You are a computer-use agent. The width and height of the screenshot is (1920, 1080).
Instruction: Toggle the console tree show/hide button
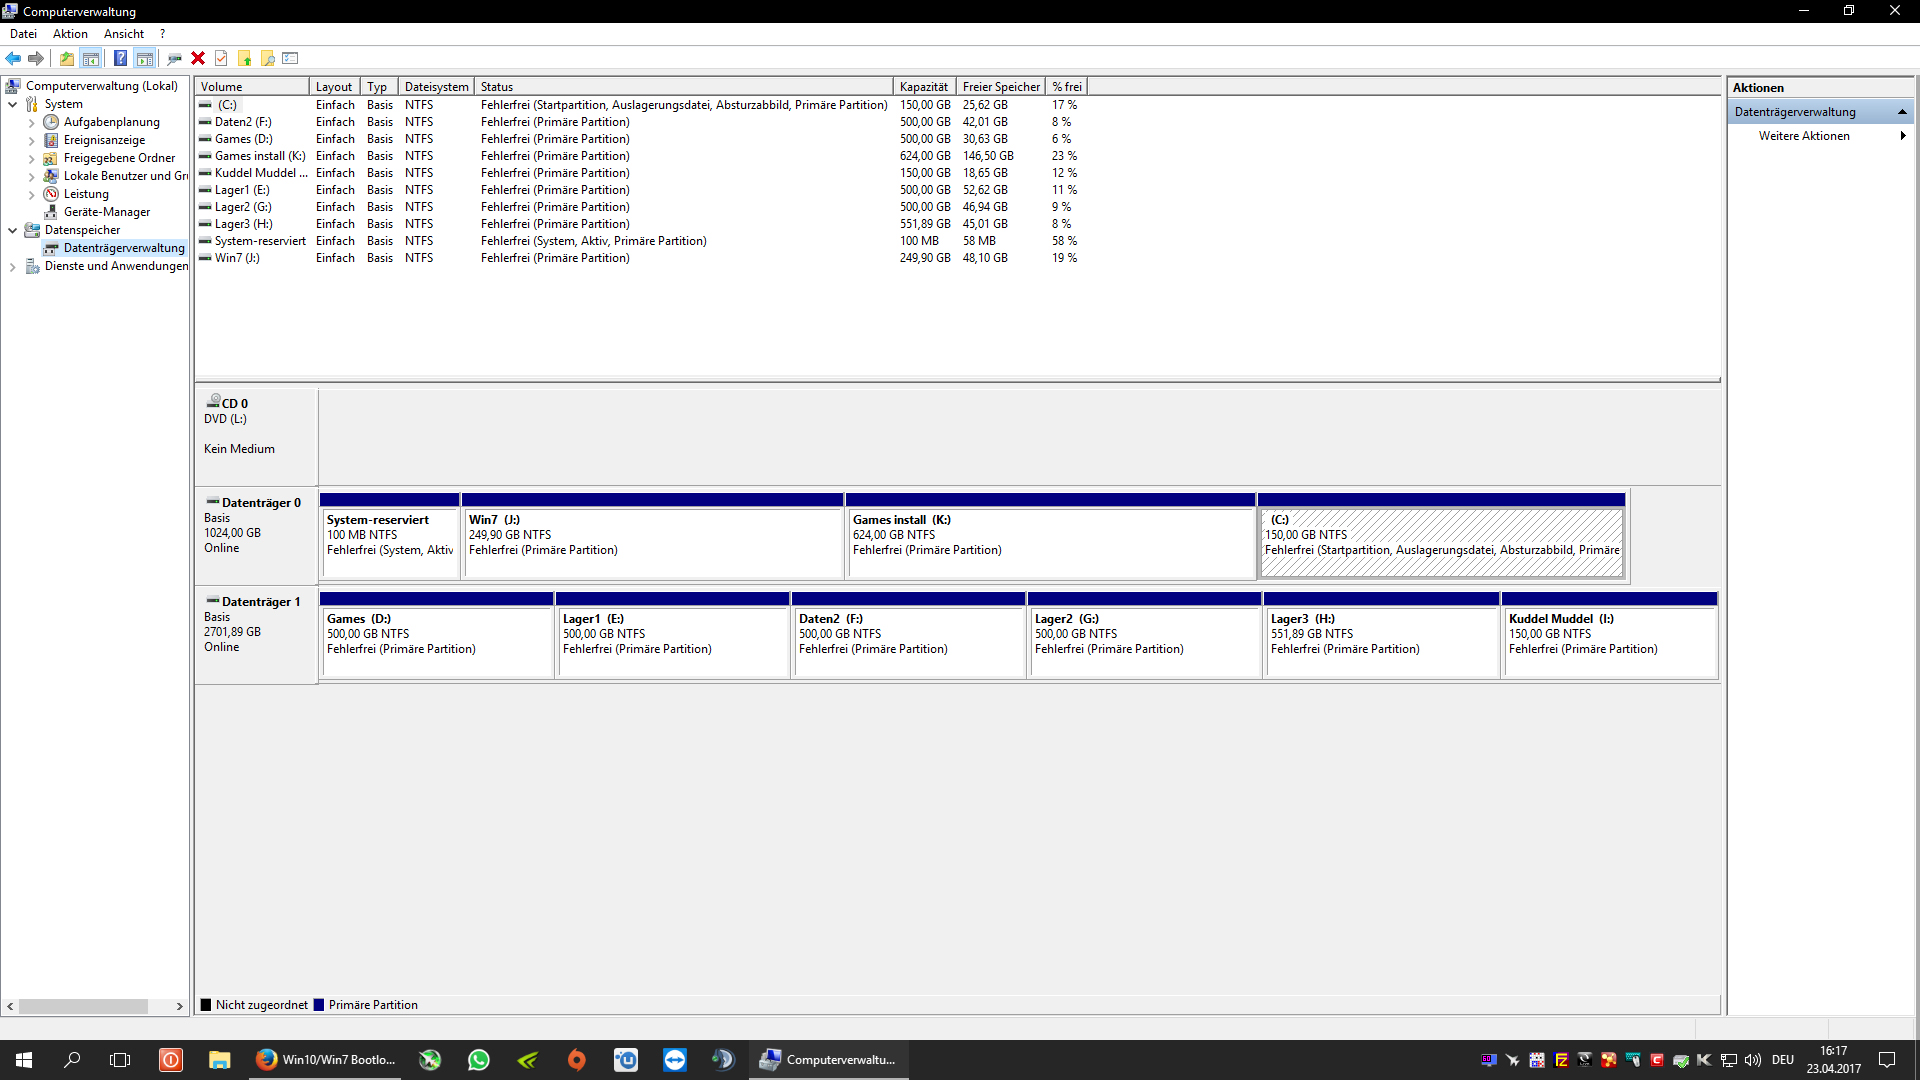click(90, 58)
